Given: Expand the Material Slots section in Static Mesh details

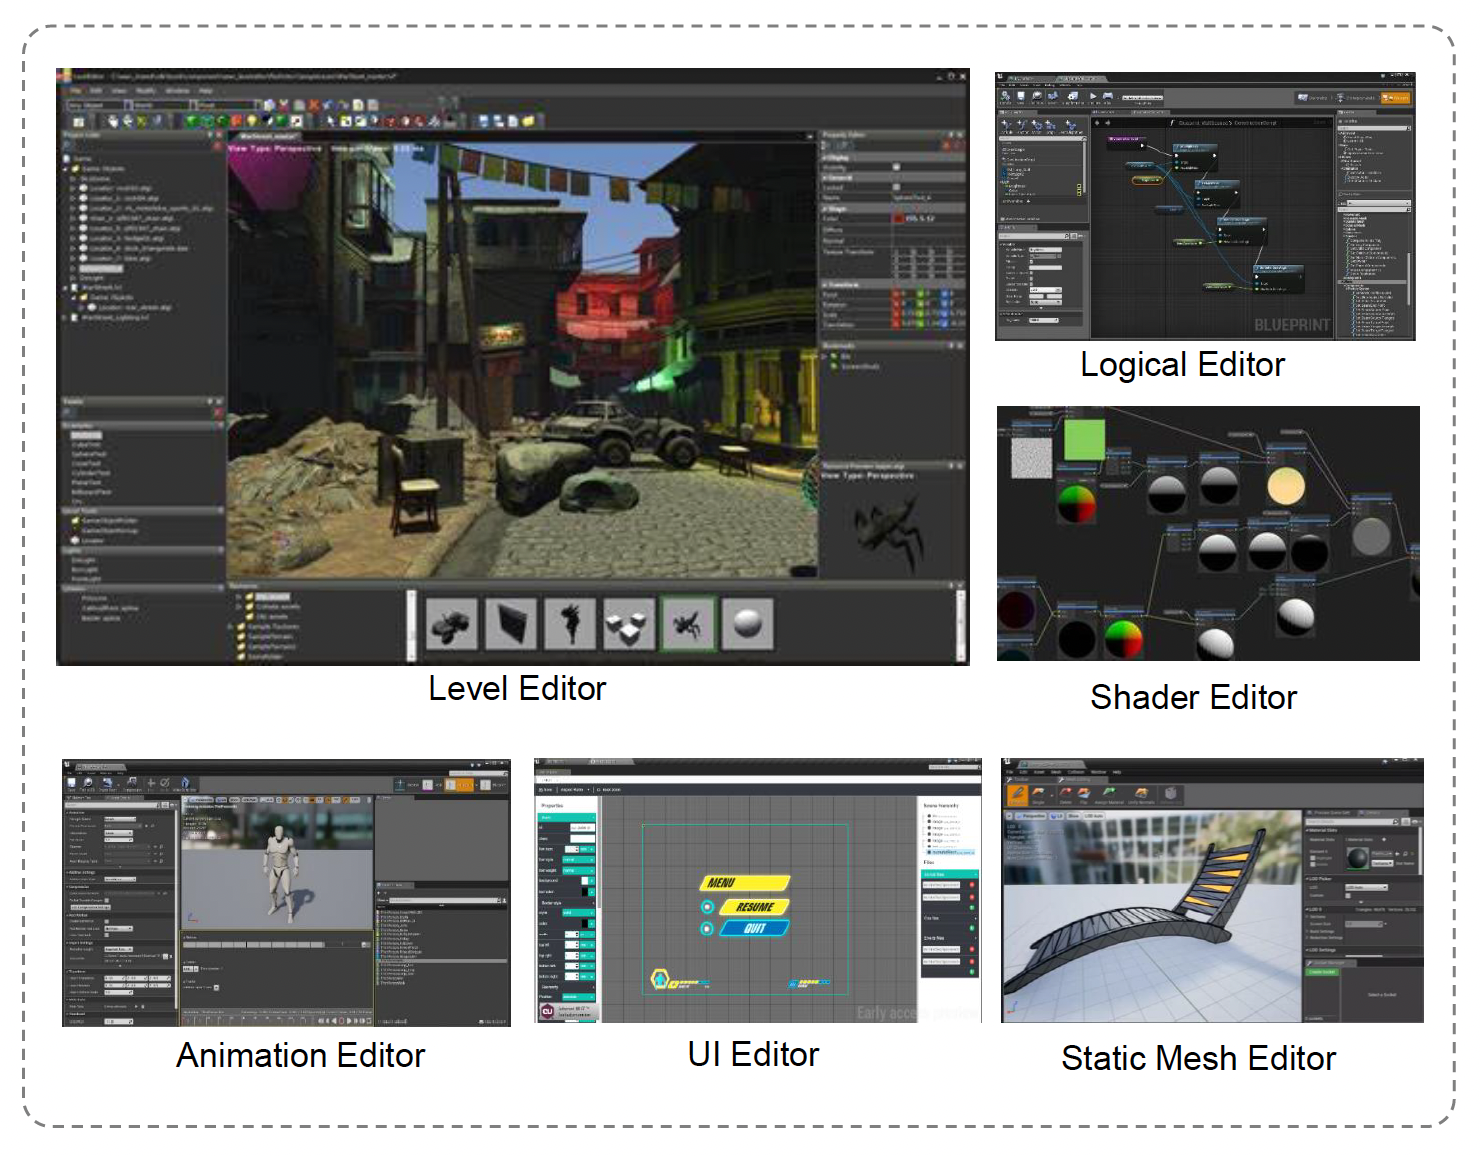Looking at the screenshot, I should click(1309, 830).
